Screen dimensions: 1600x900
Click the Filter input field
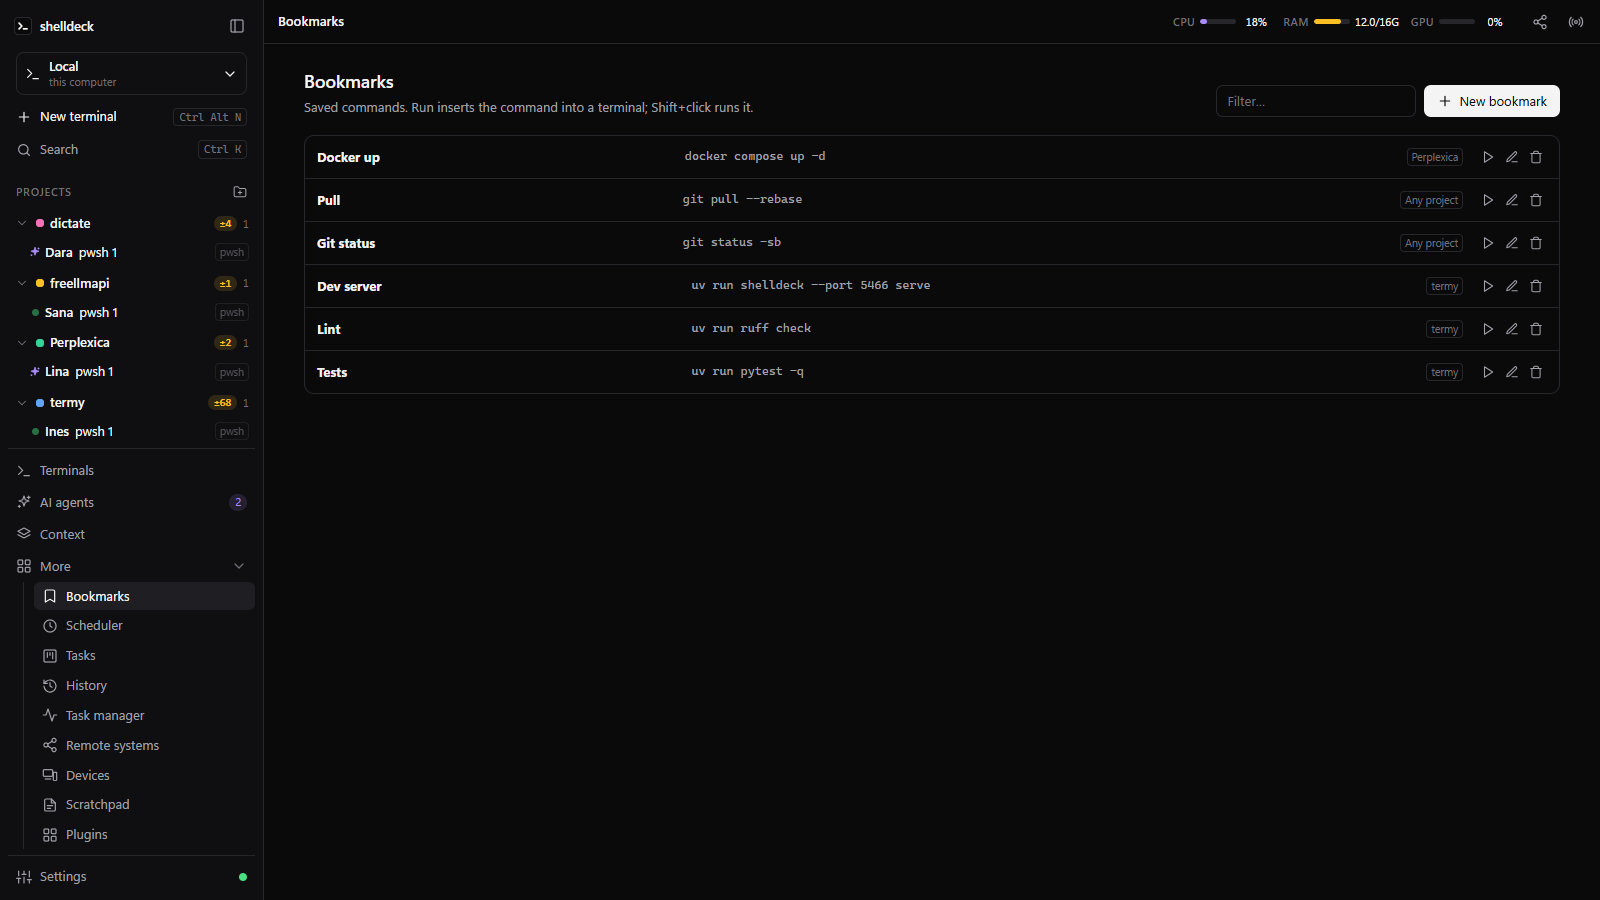click(x=1315, y=101)
